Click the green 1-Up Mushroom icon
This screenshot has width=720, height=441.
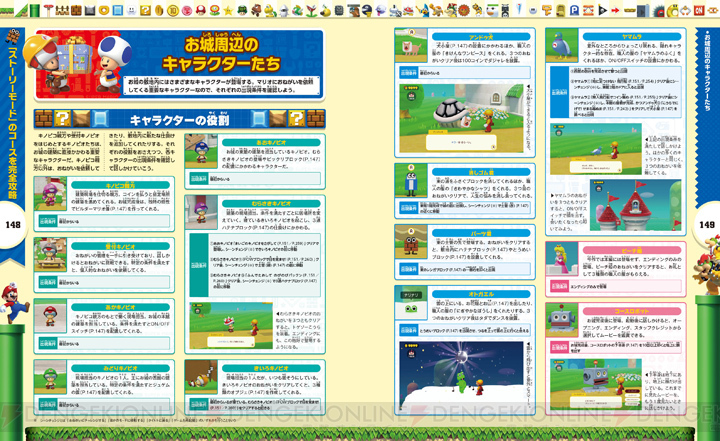[242, 10]
